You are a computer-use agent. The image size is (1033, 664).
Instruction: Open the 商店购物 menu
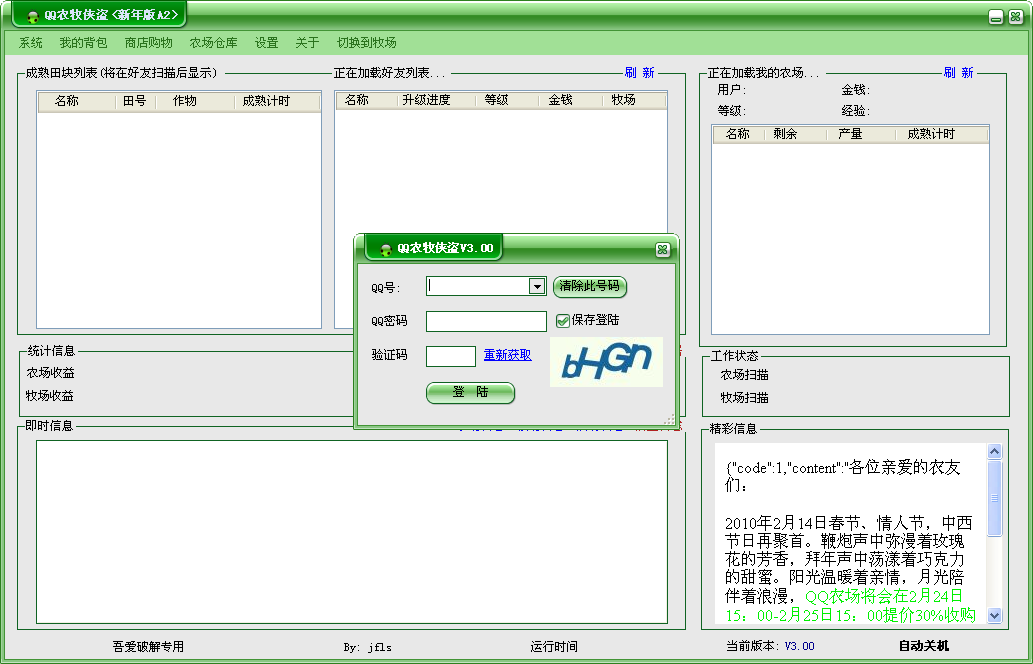148,43
